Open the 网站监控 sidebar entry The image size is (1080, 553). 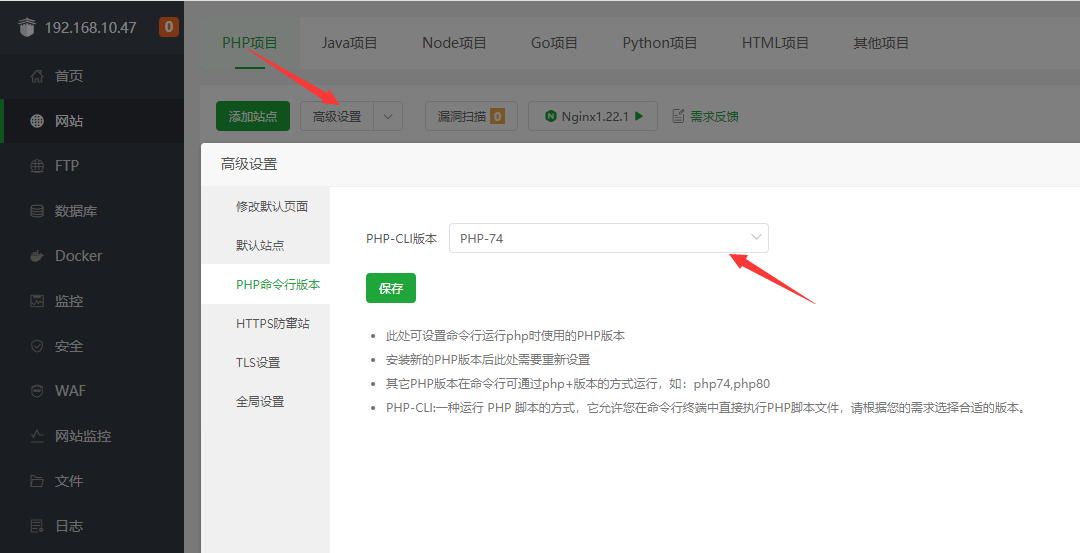tap(92, 436)
